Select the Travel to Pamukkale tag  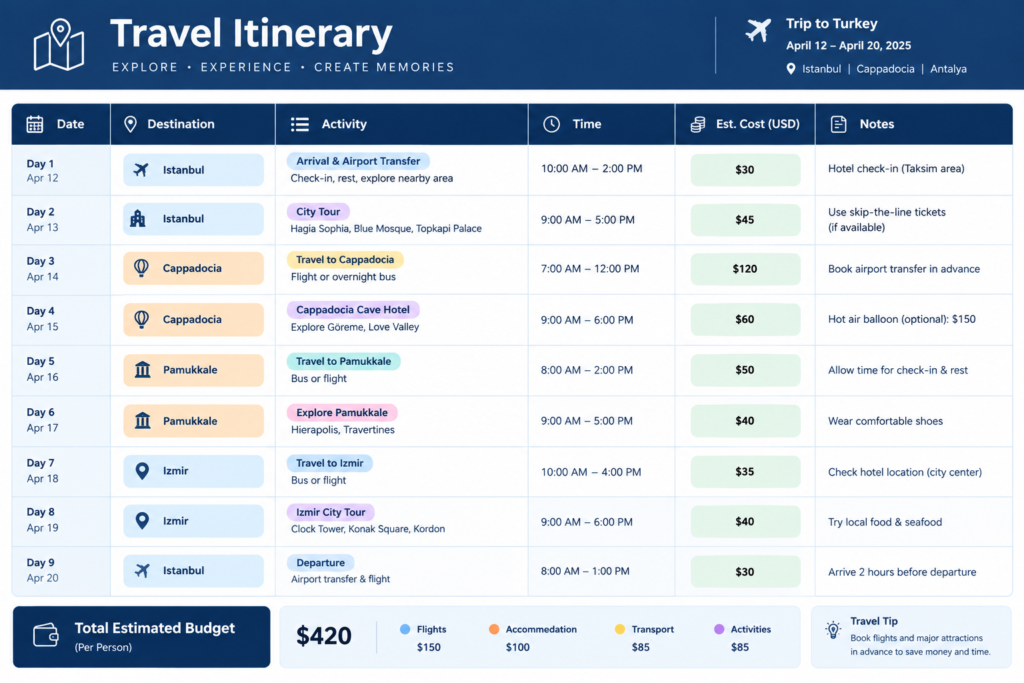[x=344, y=361]
